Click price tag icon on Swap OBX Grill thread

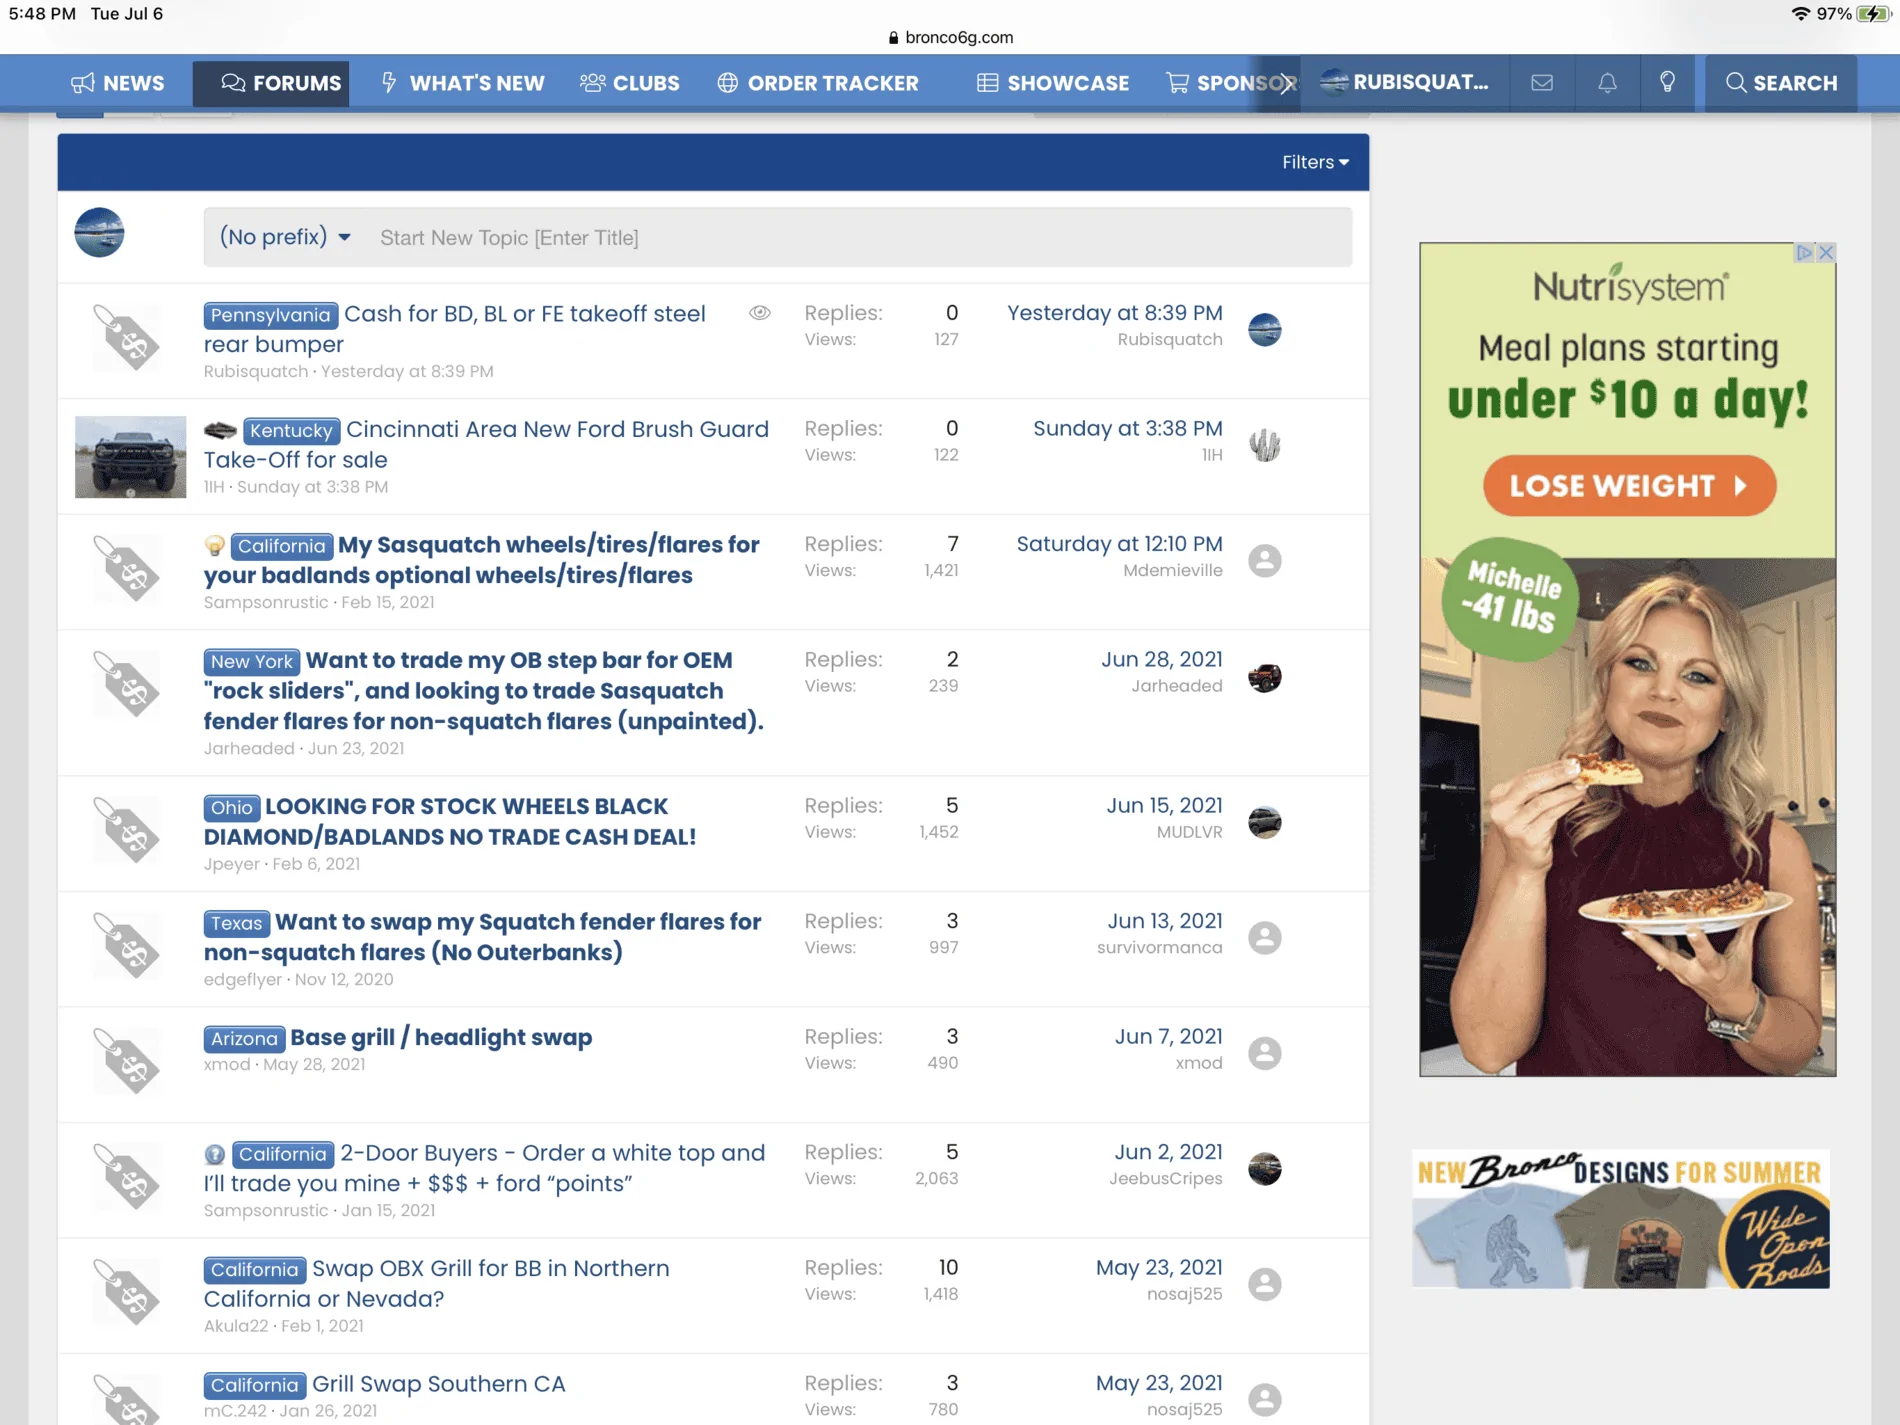coord(127,1292)
